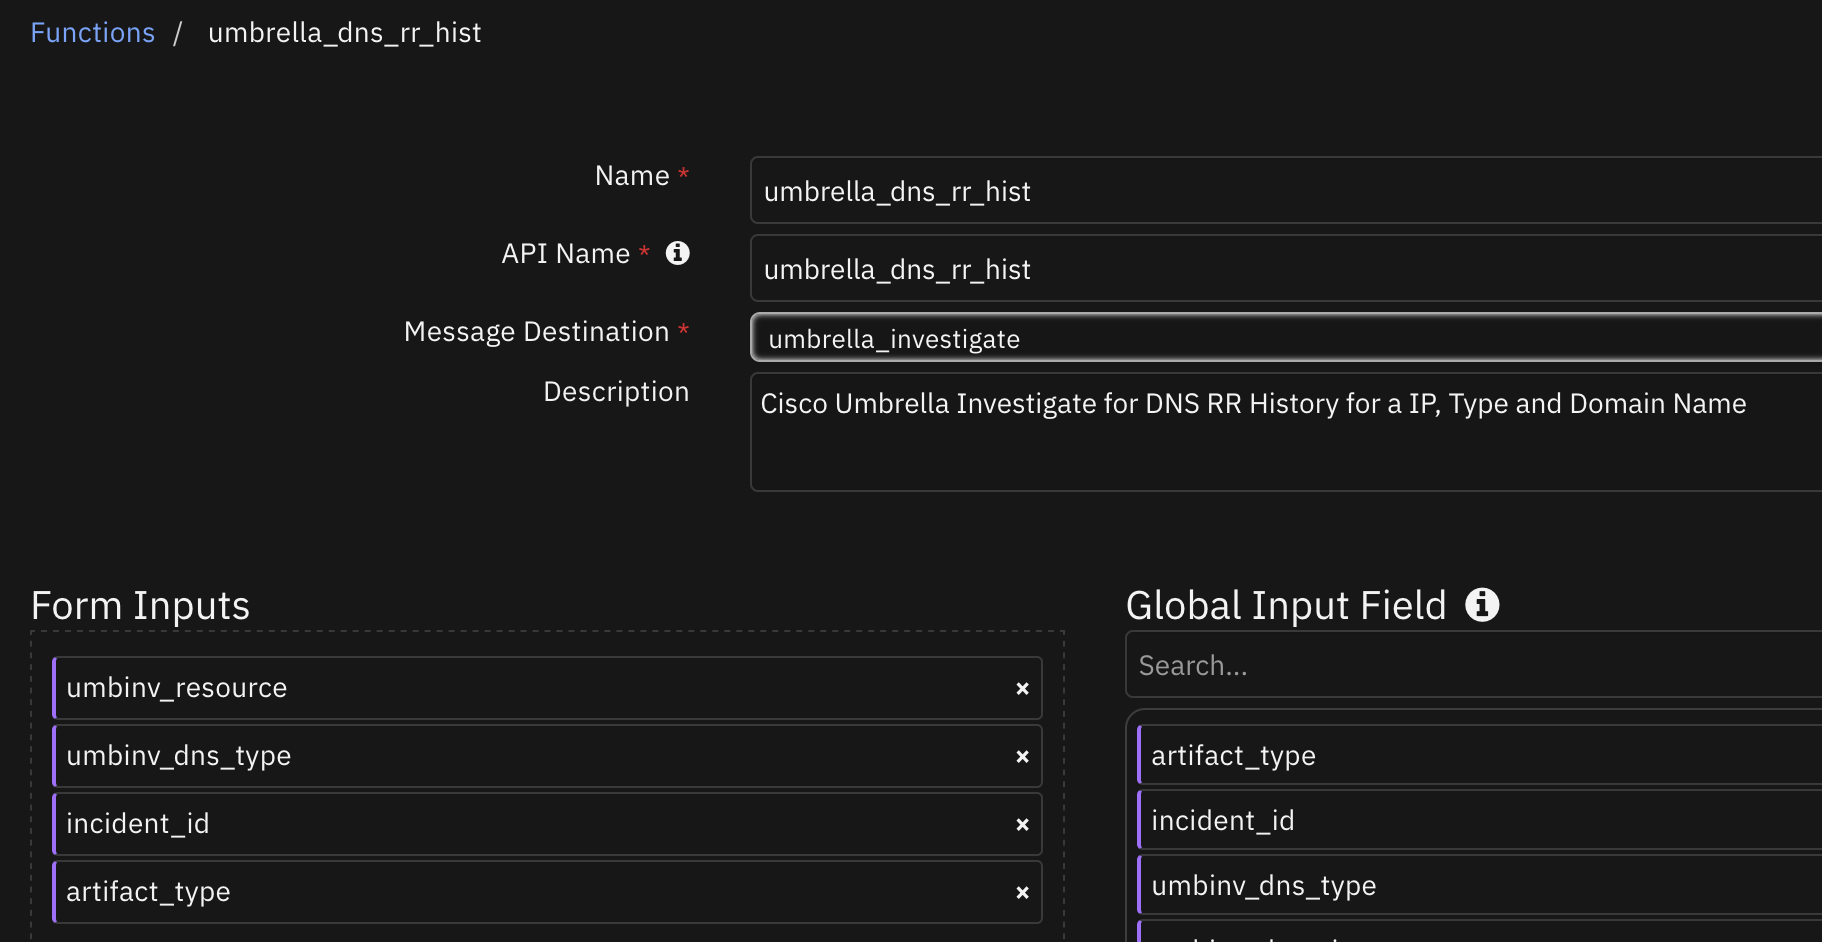Select incident_id form input row
This screenshot has height=942, width=1822.
[547, 824]
